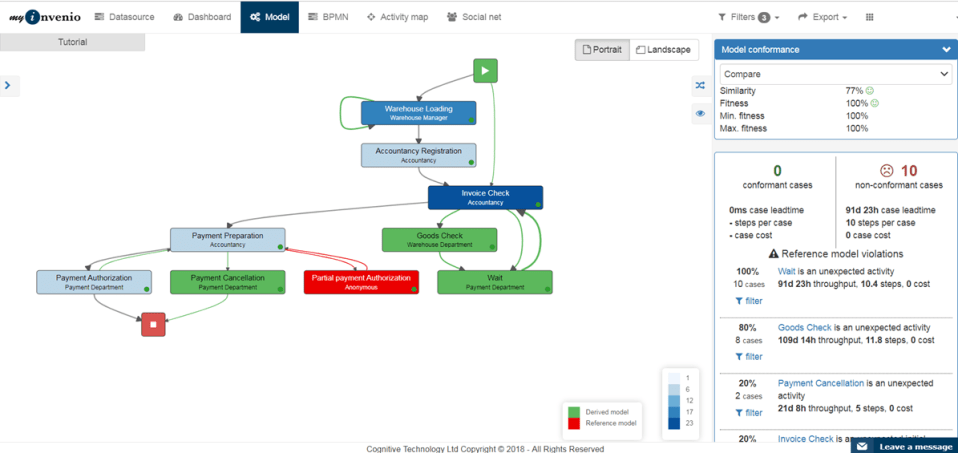Open the BPMN tab

(x=327, y=17)
